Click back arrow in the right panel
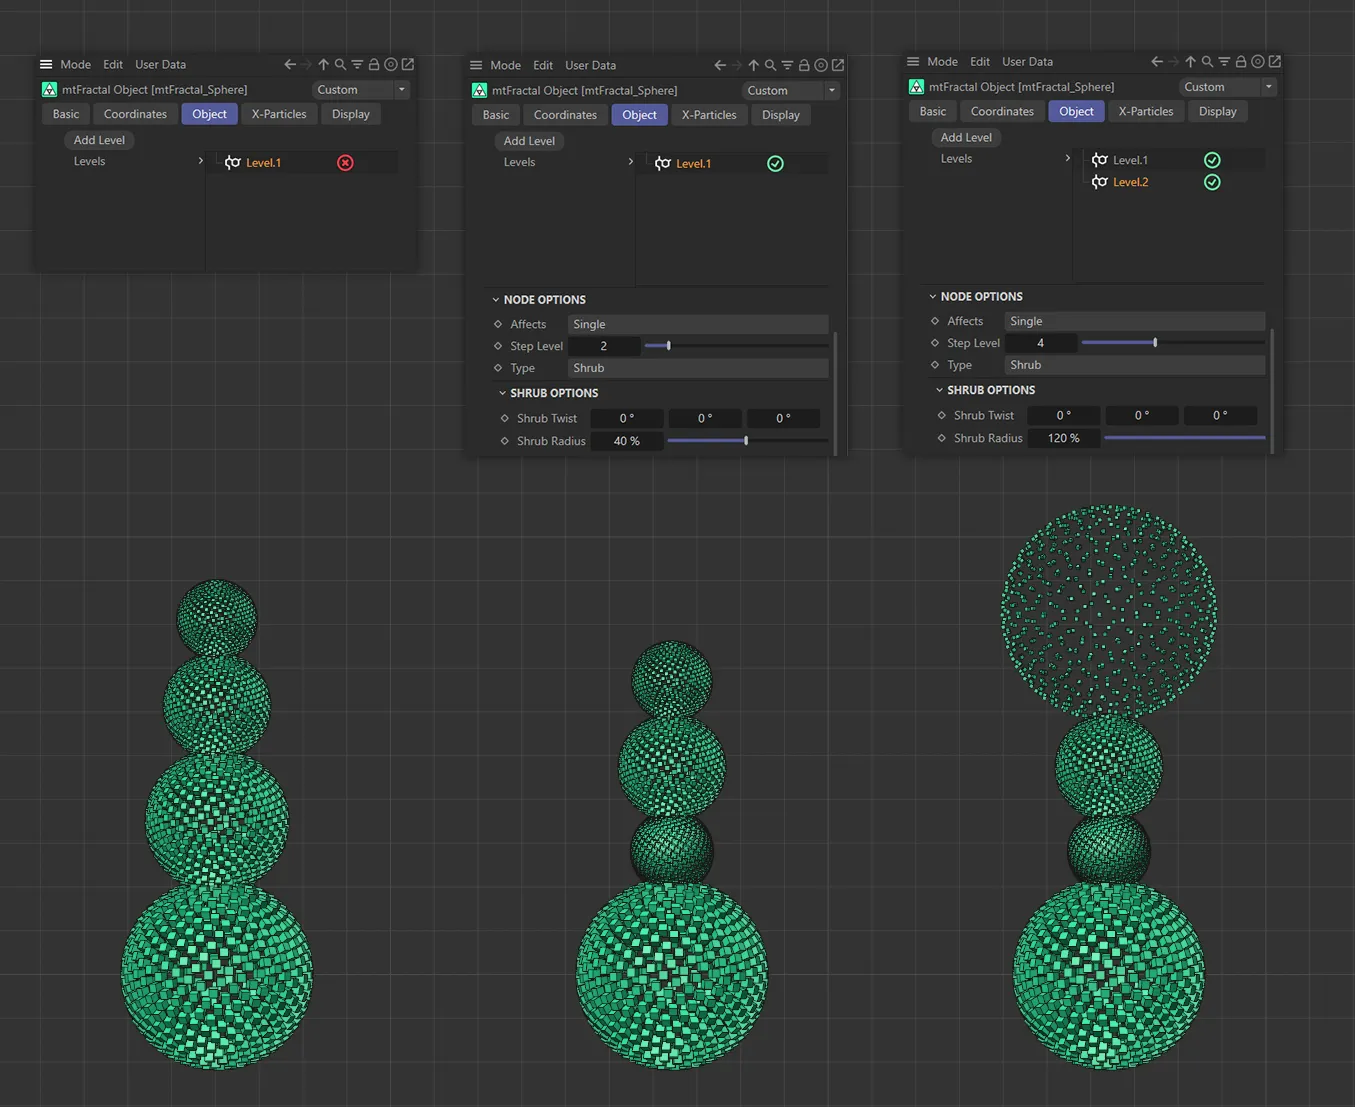This screenshot has width=1355, height=1107. (x=1156, y=62)
